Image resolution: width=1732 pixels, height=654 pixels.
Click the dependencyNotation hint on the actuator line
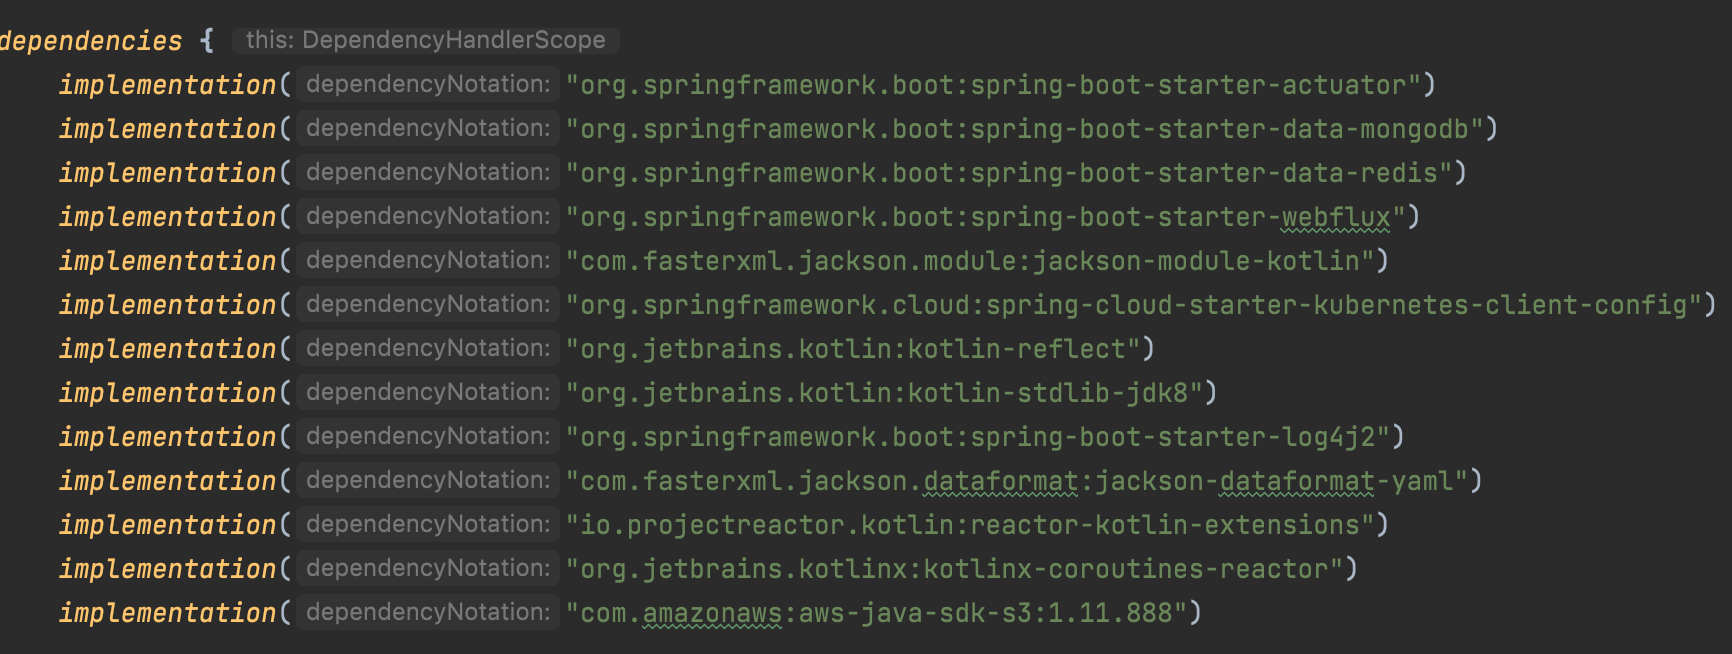pos(428,84)
